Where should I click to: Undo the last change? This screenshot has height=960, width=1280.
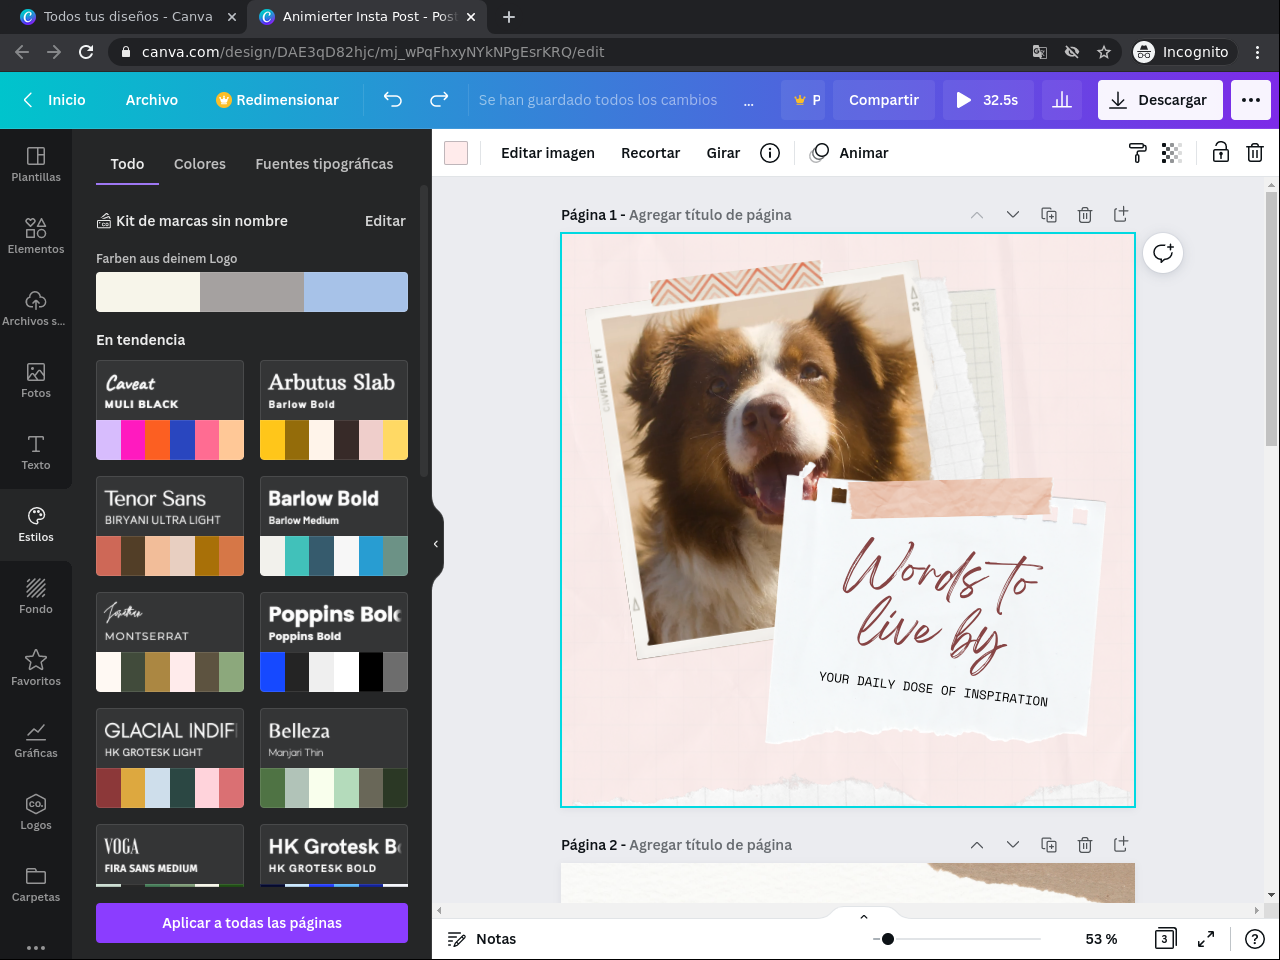pos(393,100)
